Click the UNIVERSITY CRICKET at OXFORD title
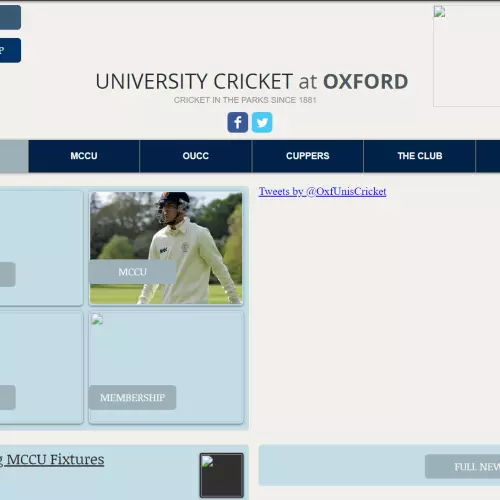The image size is (500, 500). click(x=252, y=81)
